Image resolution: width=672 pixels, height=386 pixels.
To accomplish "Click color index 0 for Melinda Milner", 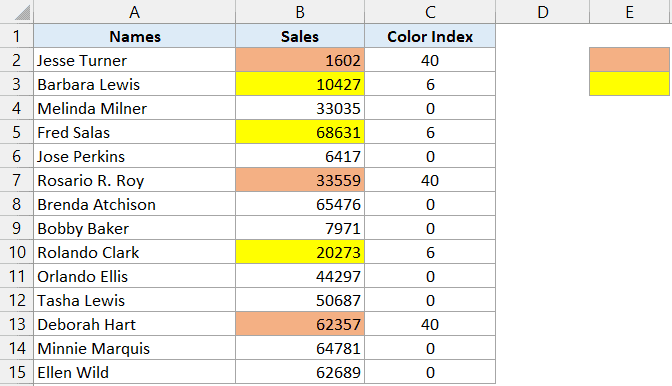I will click(430, 108).
